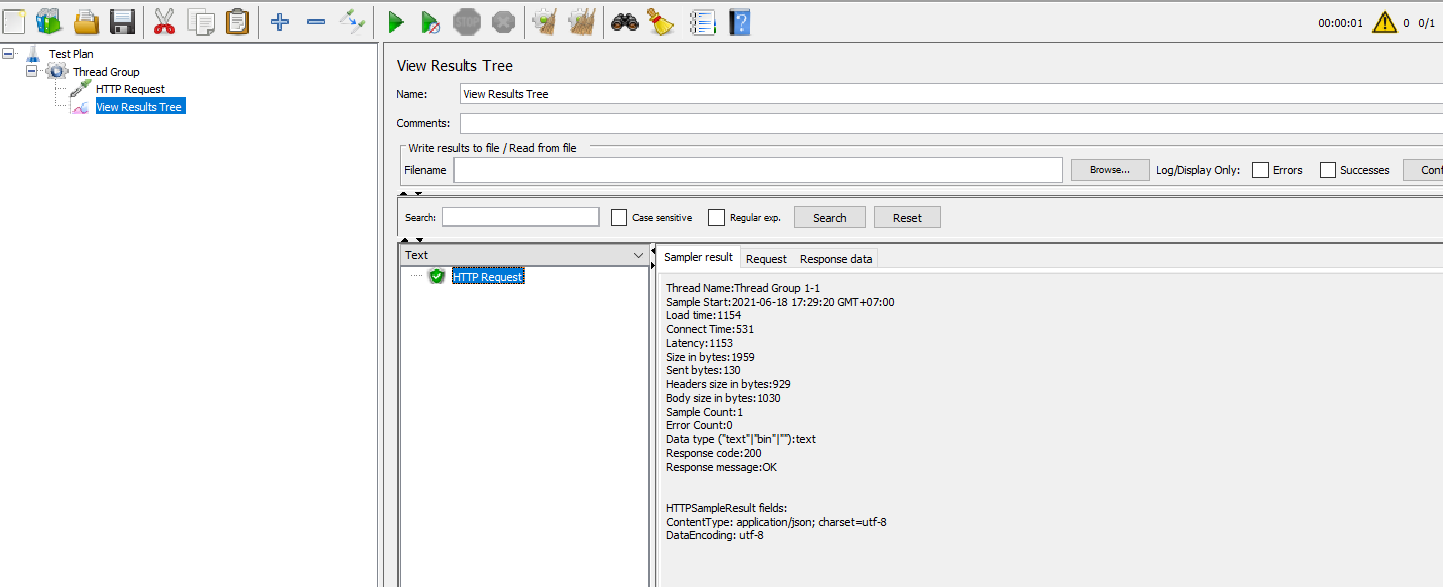Focus the Filename input field
Viewport: 1443px width, 587px height.
[758, 170]
